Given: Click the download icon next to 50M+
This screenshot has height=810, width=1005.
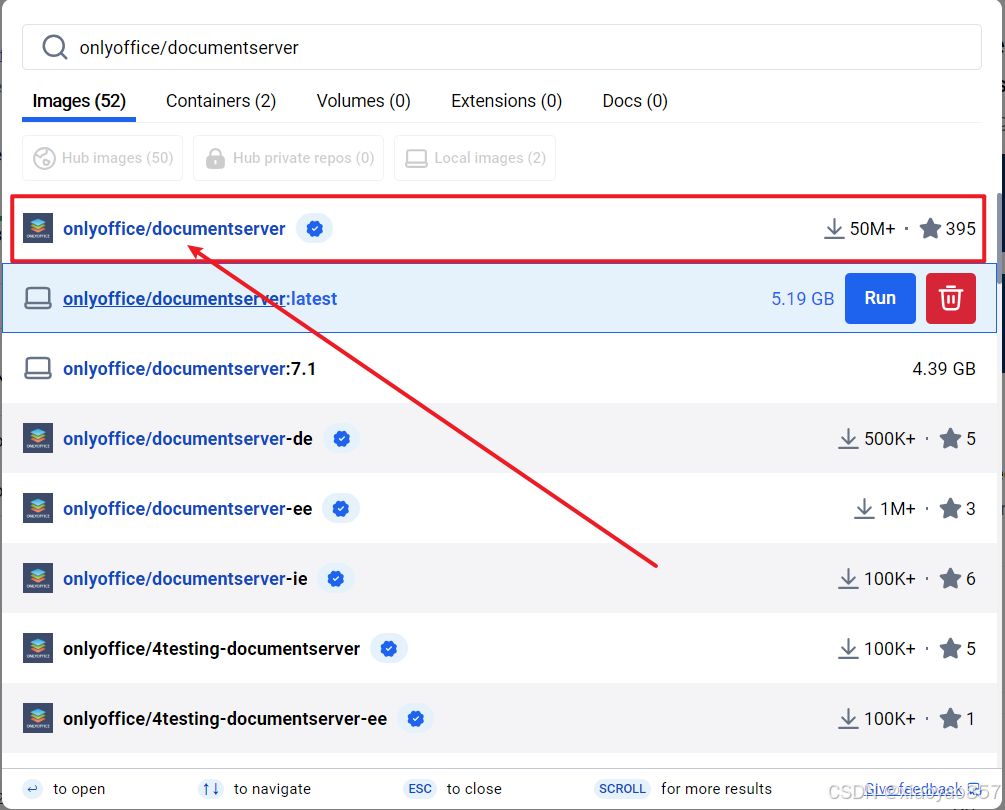Looking at the screenshot, I should click(x=834, y=228).
